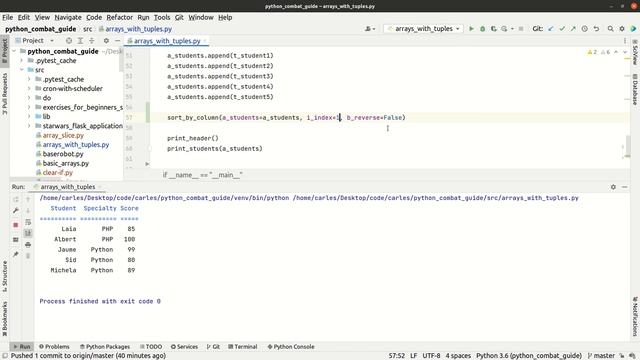
Task: Hide the Run tool window
Action: coord(624,187)
